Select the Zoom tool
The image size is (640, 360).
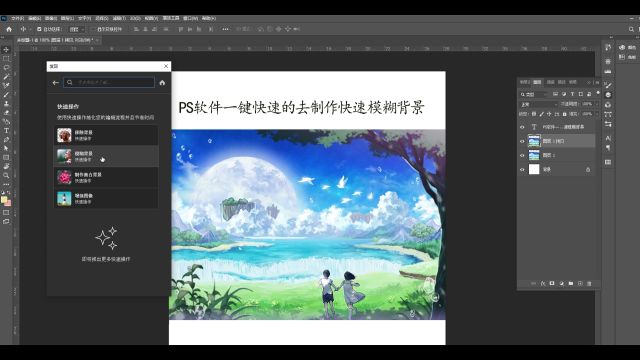pyautogui.click(x=6, y=176)
